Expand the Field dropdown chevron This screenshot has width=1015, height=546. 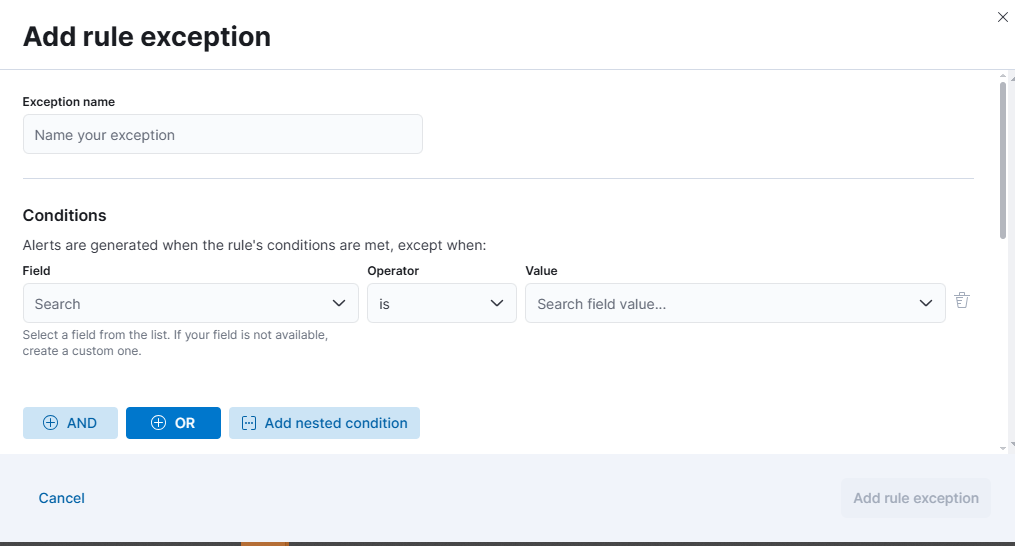[338, 304]
